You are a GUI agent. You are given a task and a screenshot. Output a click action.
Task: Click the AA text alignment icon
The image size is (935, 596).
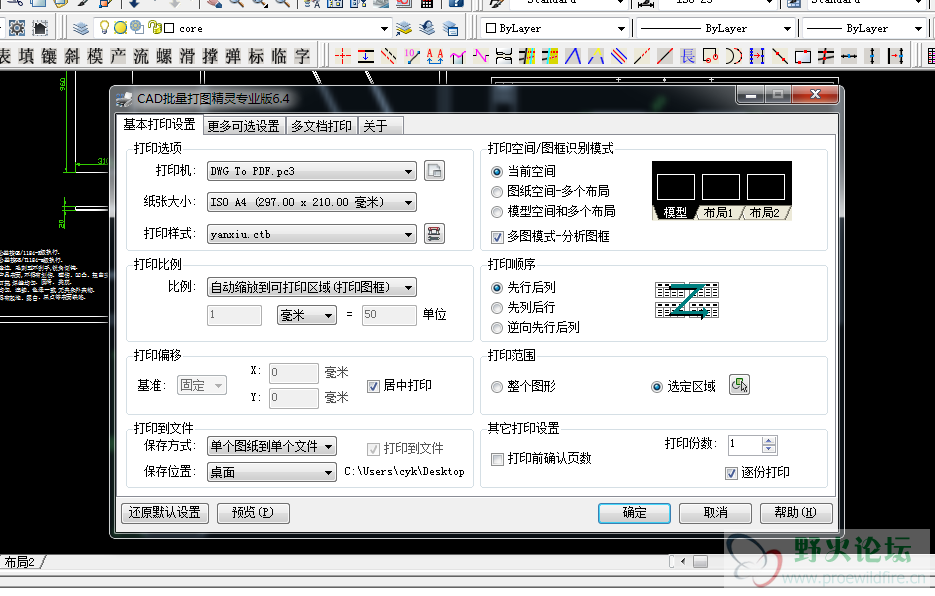[435, 56]
